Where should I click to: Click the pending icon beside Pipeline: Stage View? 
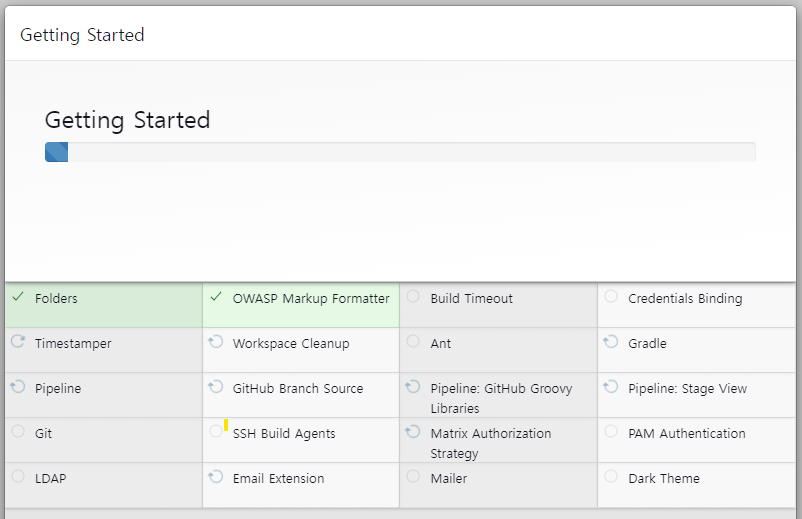tap(611, 386)
